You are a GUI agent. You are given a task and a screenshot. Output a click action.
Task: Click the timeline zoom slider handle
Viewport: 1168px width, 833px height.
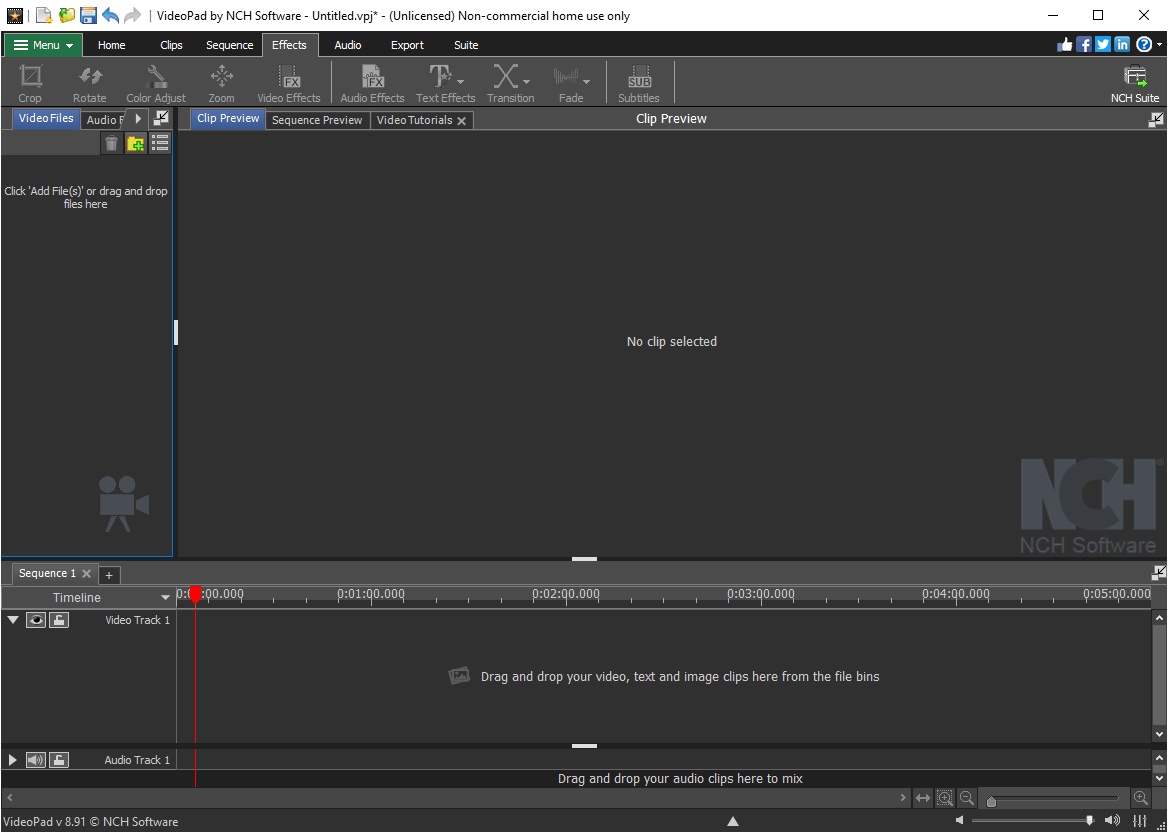pos(991,802)
